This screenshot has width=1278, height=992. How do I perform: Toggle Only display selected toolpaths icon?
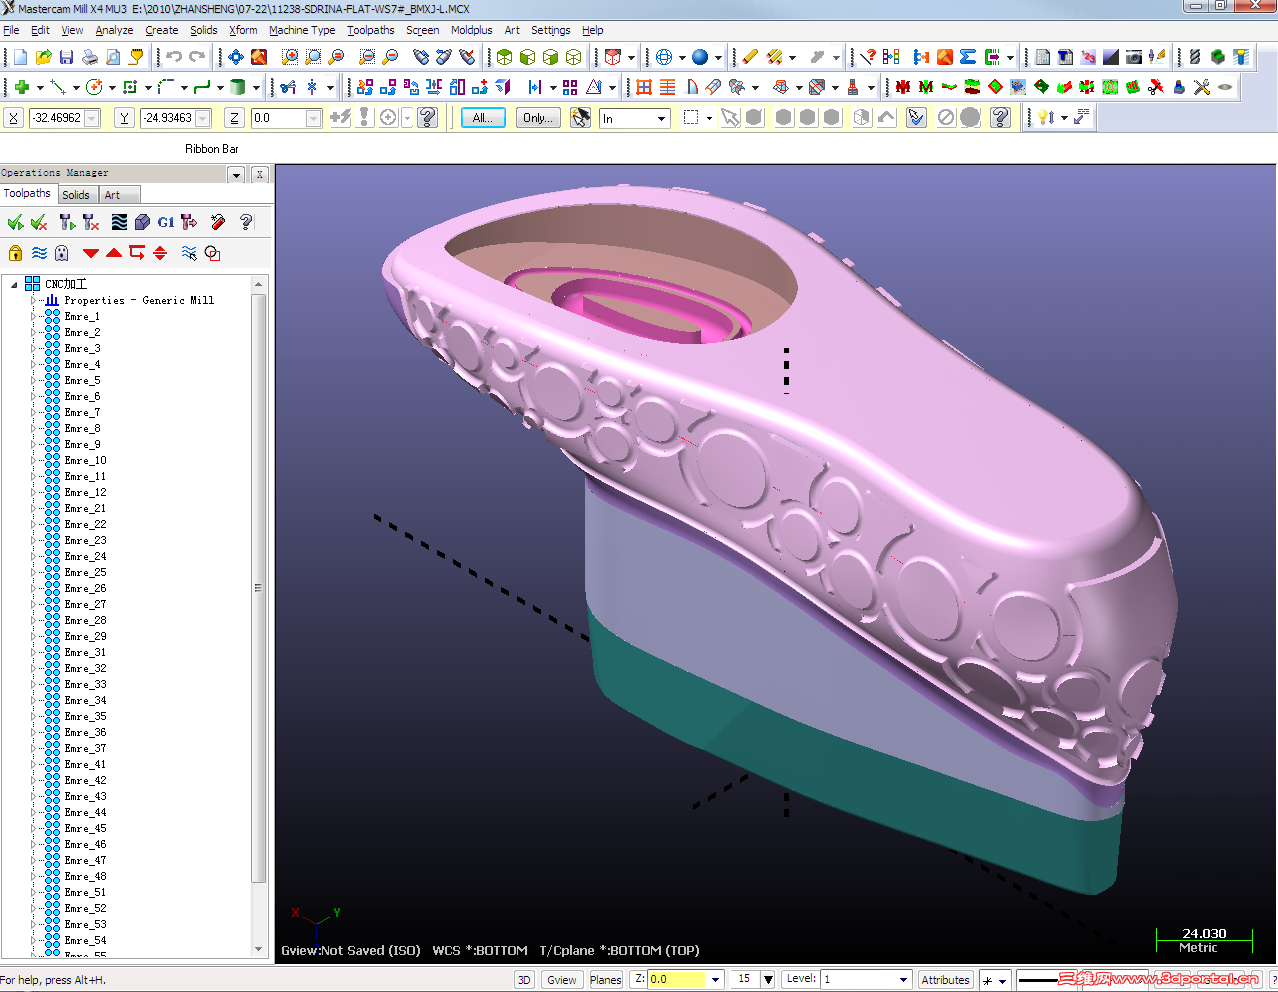pyautogui.click(x=189, y=253)
